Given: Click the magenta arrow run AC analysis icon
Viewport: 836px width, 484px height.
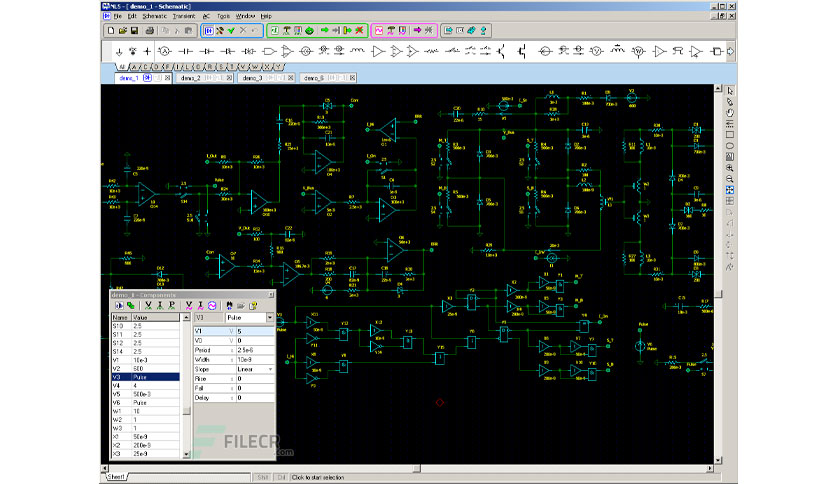Looking at the screenshot, I should coord(417,30).
